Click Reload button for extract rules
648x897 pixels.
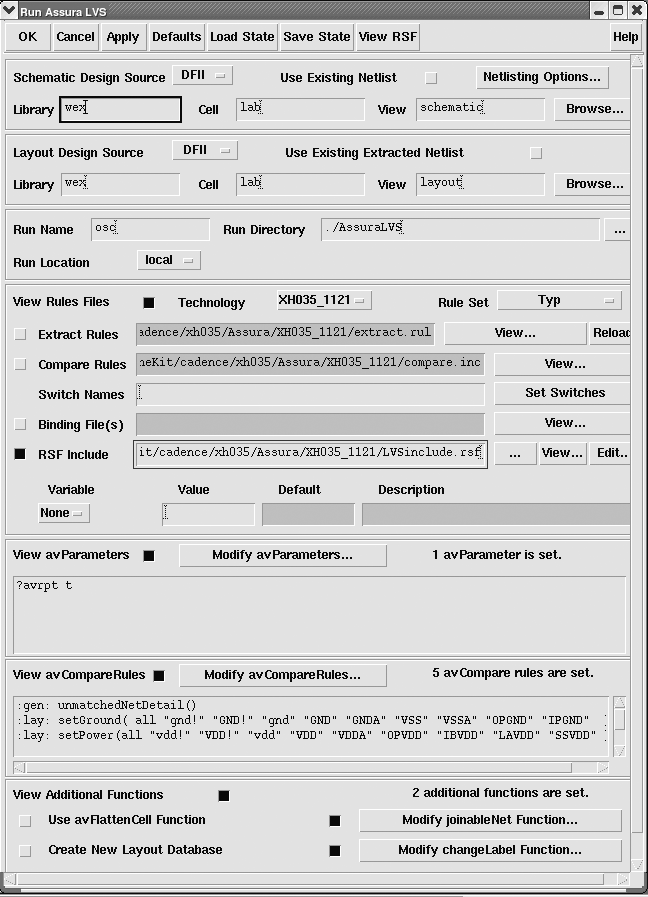(611, 333)
